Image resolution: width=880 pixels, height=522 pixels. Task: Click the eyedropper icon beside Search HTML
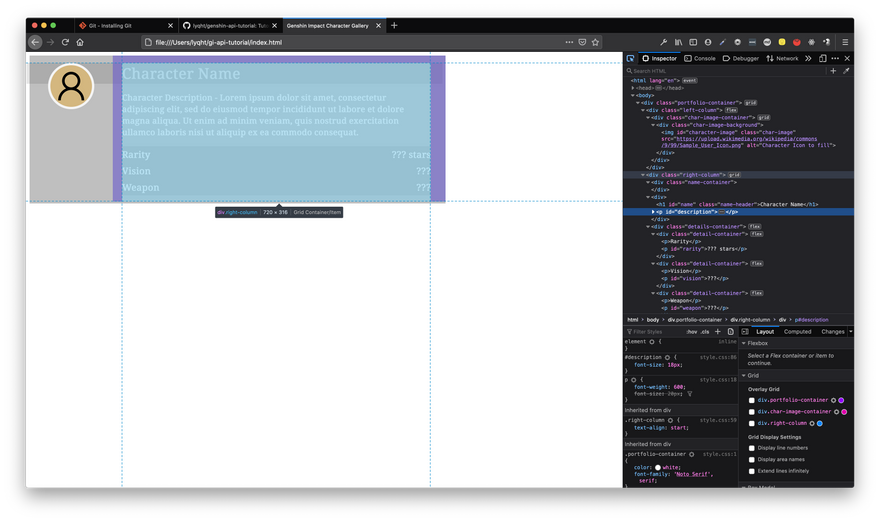(x=846, y=71)
